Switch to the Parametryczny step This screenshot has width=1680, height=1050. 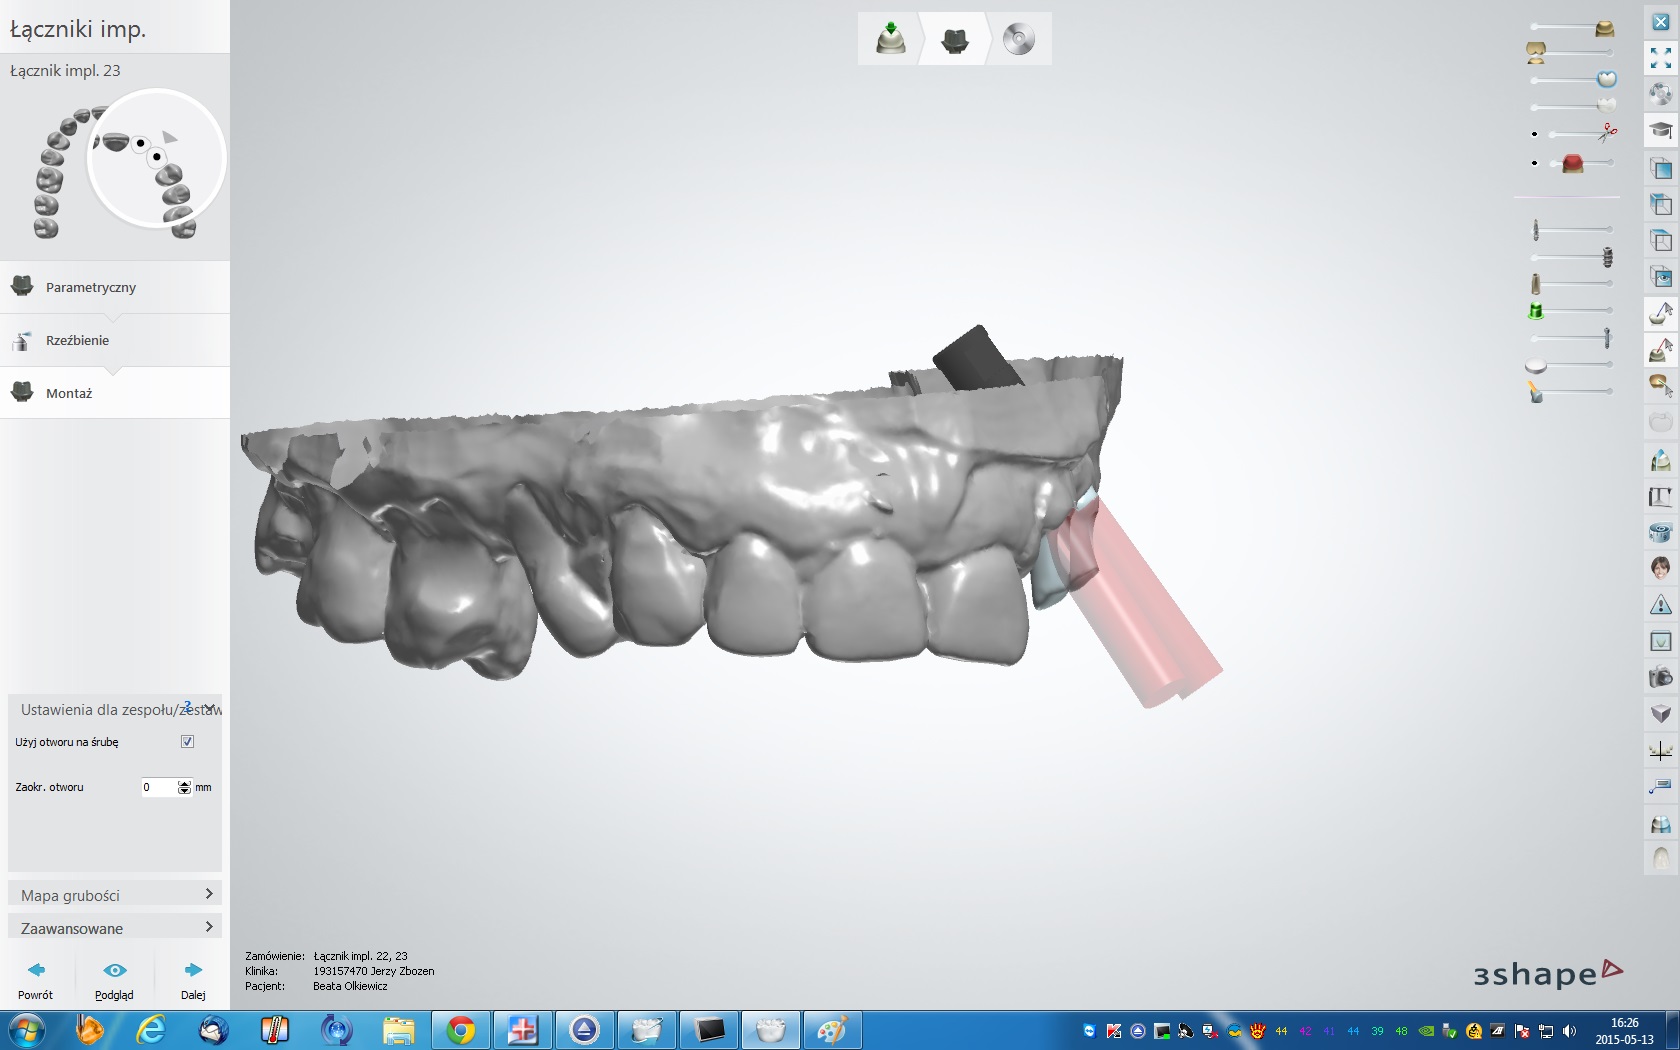[x=90, y=287]
